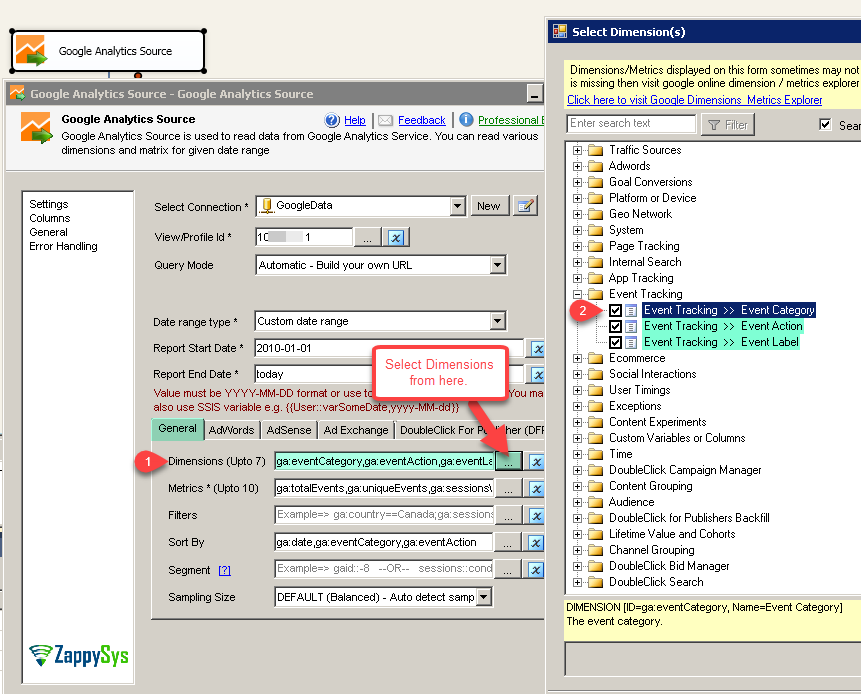861x694 pixels.
Task: Expand the Social Interactions tree node
Action: pos(577,374)
